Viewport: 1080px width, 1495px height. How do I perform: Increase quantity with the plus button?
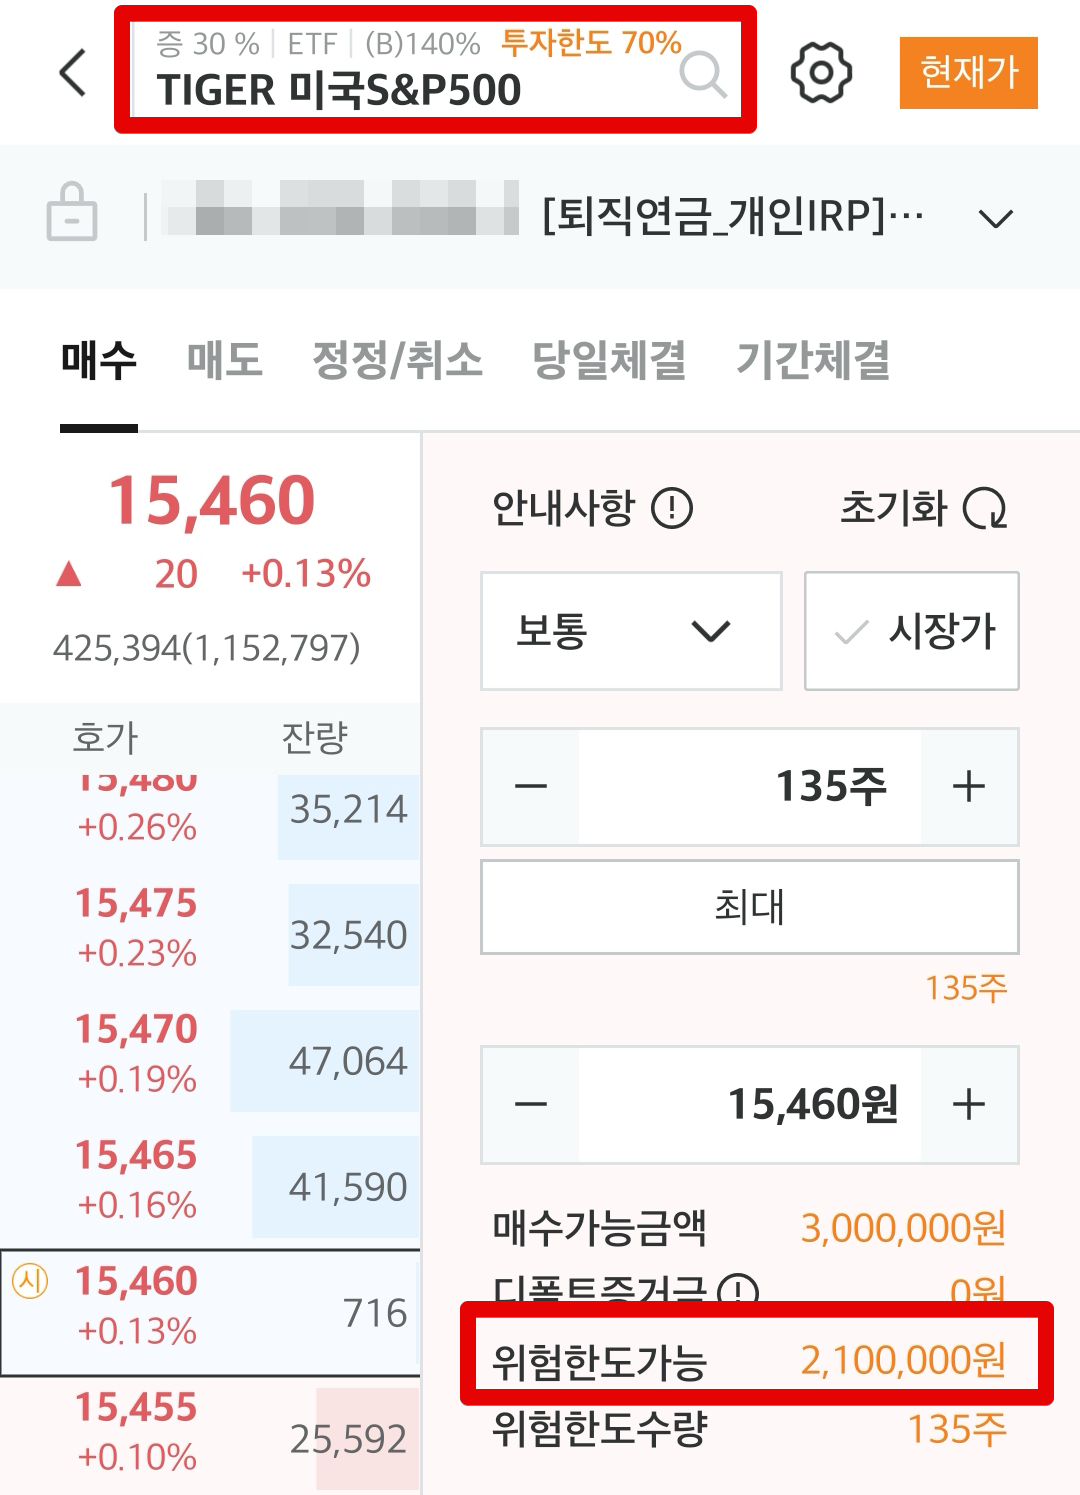click(x=969, y=786)
